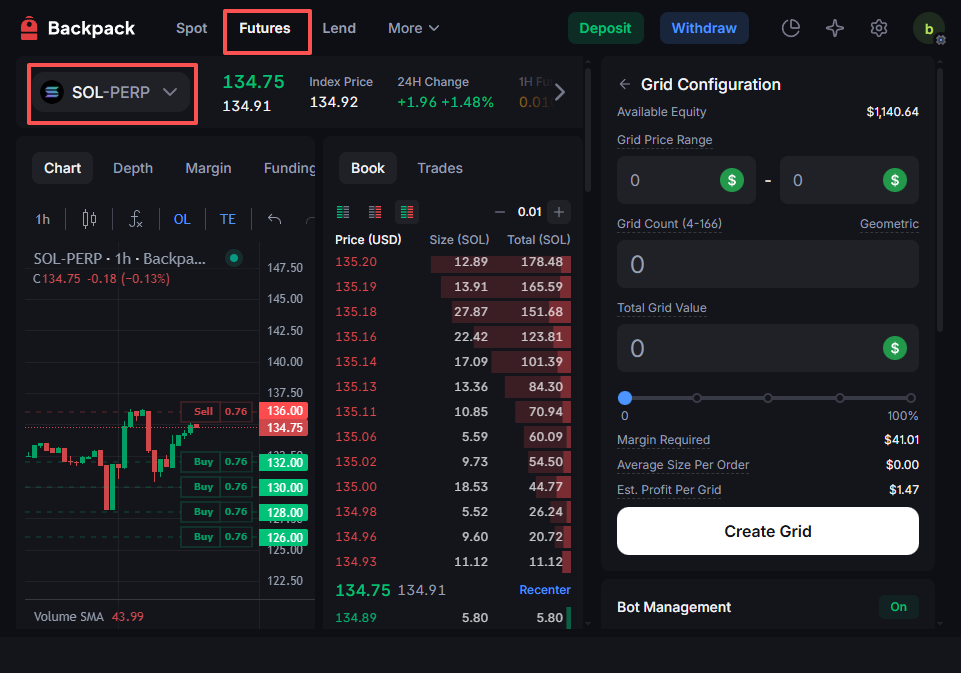Click green status dot beside chart title
Viewport: 961px width, 673px height.
point(234,258)
